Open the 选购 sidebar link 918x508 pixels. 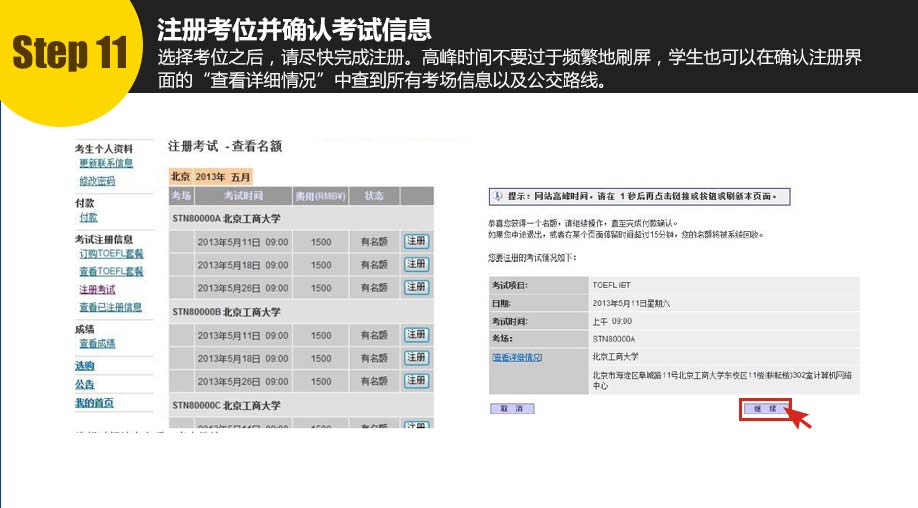[x=84, y=365]
